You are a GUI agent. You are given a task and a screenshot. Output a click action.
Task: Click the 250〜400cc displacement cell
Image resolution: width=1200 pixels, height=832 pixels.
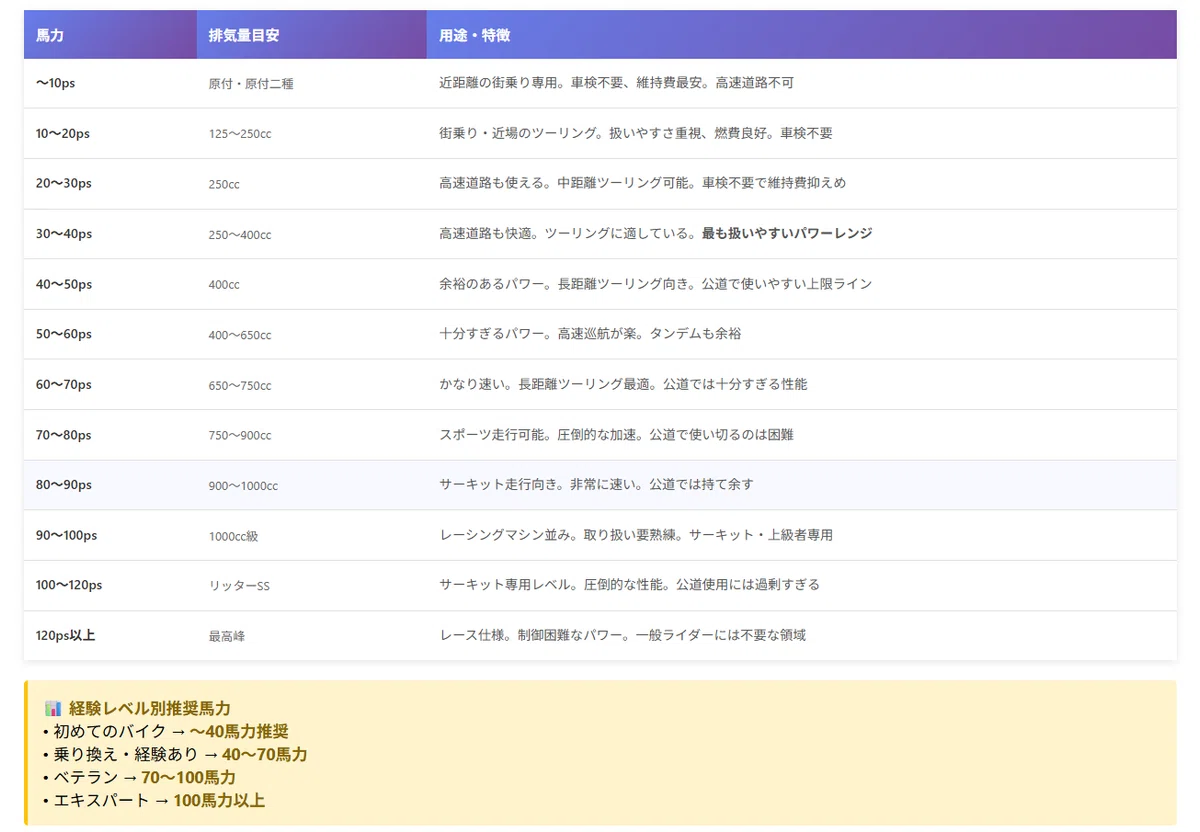pos(312,234)
